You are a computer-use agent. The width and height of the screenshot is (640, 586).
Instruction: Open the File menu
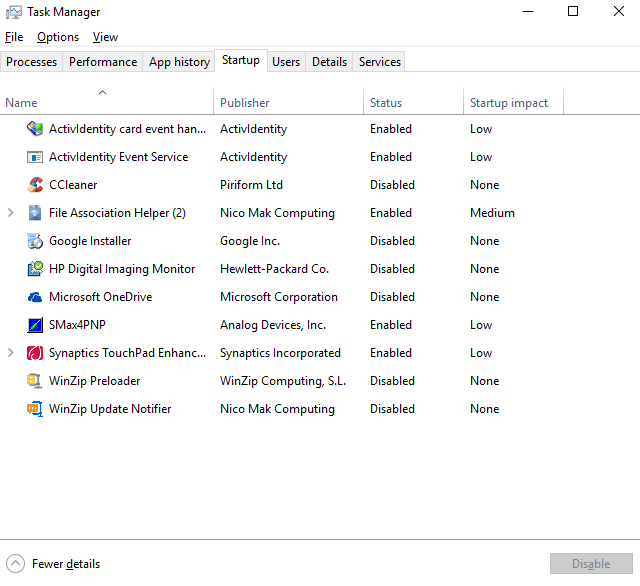[14, 37]
